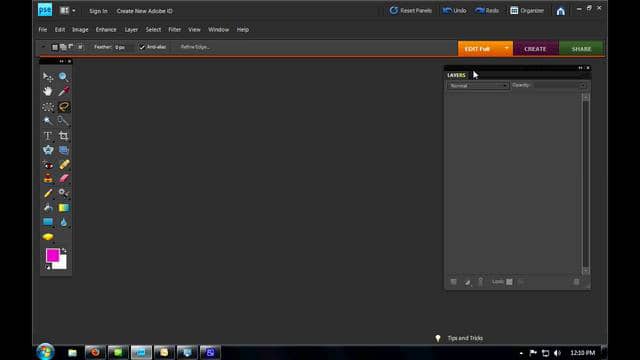Expand the EDIT Full mode arrow

click(x=507, y=49)
